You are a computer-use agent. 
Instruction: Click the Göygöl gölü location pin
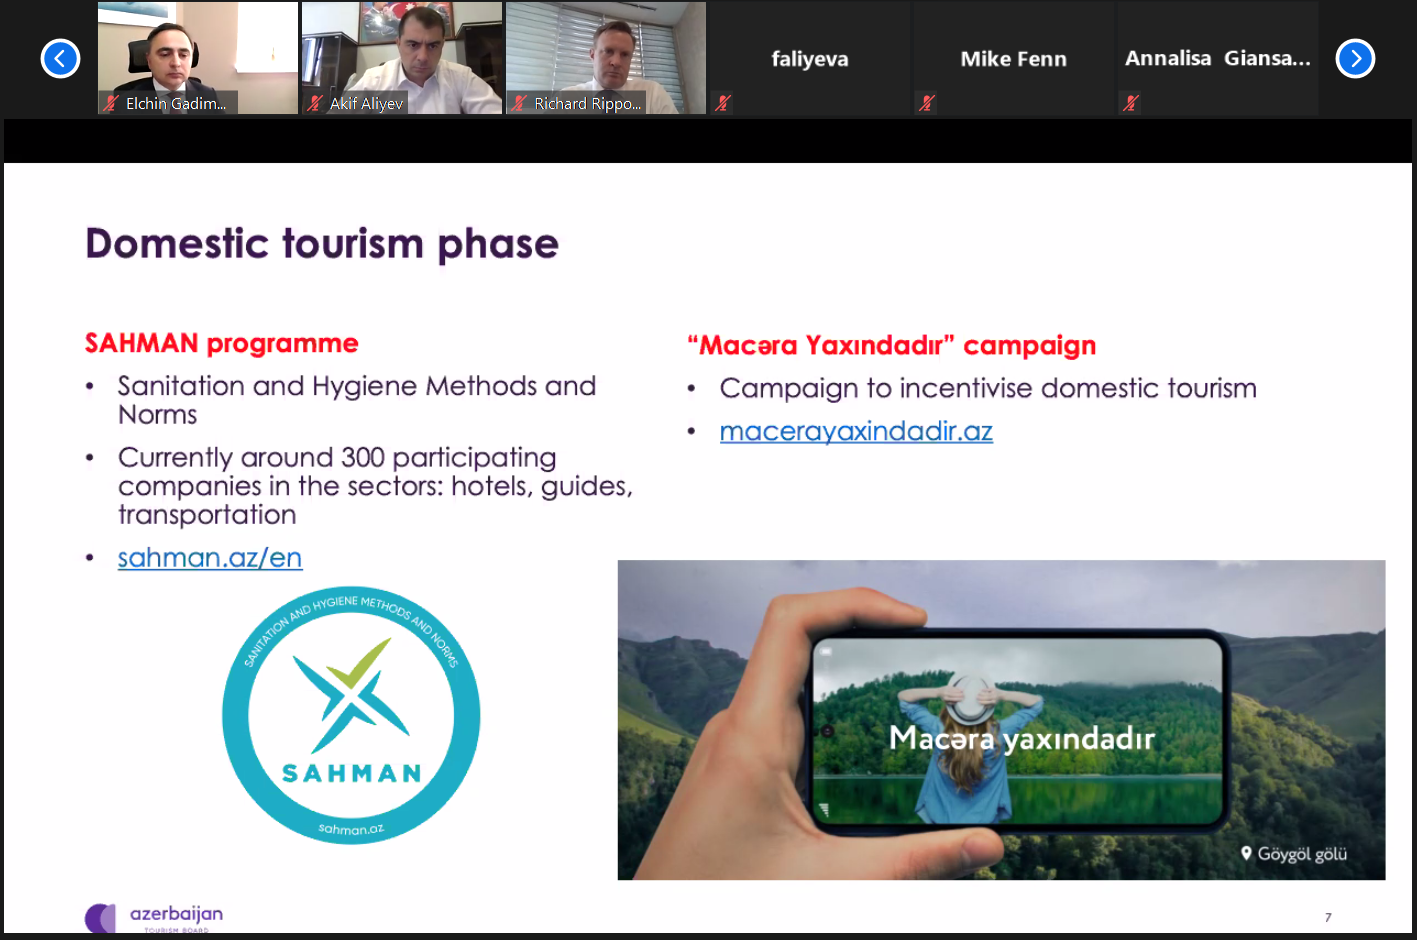coord(1246,853)
